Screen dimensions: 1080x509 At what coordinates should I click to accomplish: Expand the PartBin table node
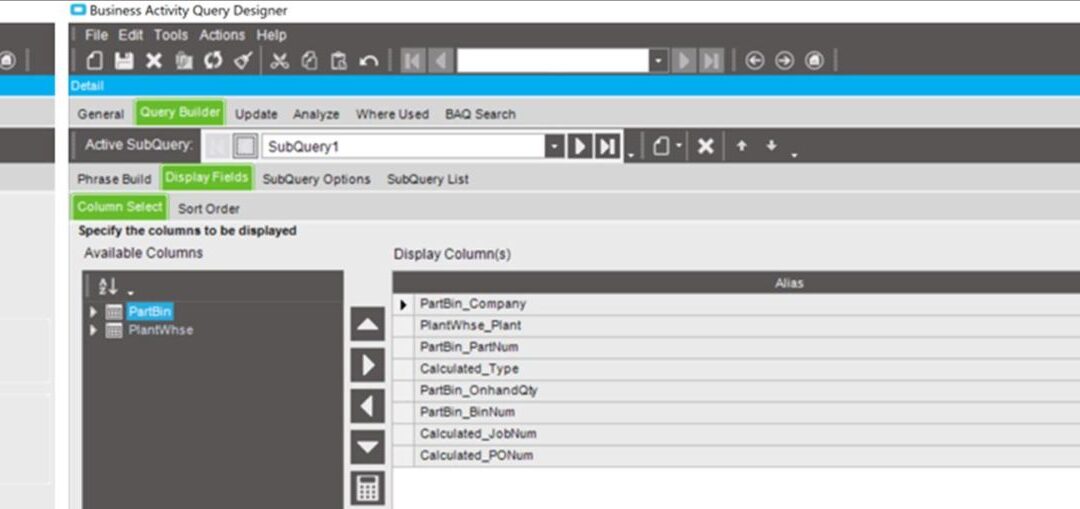94,312
